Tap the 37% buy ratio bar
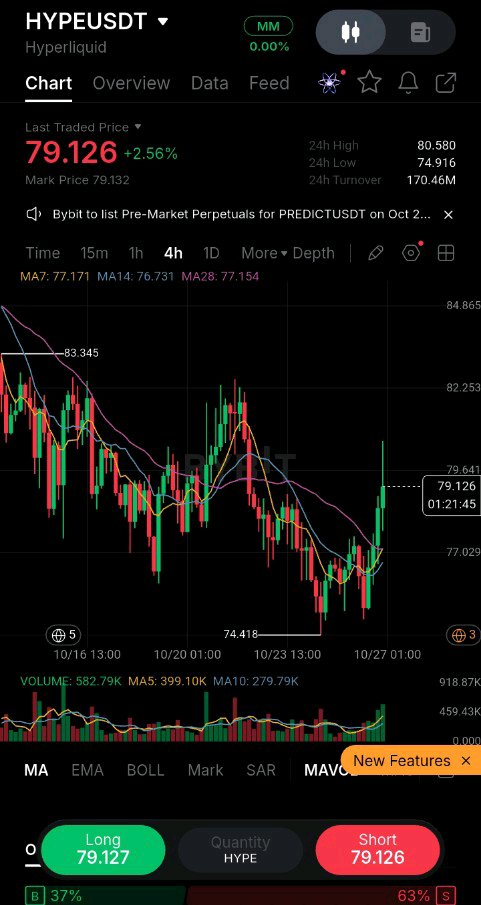This screenshot has height=905, width=481. [105, 896]
